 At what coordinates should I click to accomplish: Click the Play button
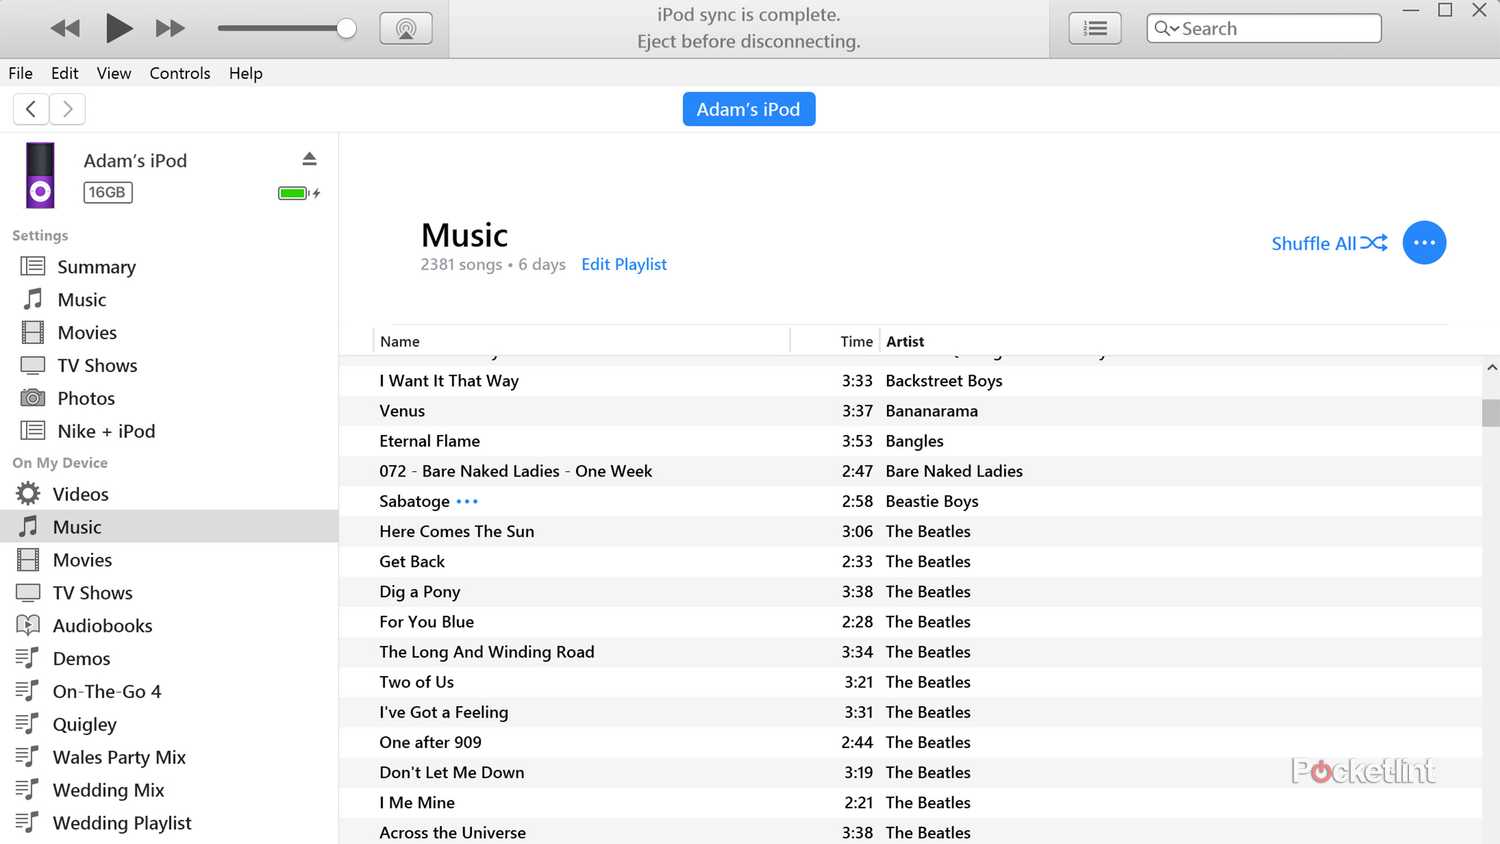(x=119, y=28)
